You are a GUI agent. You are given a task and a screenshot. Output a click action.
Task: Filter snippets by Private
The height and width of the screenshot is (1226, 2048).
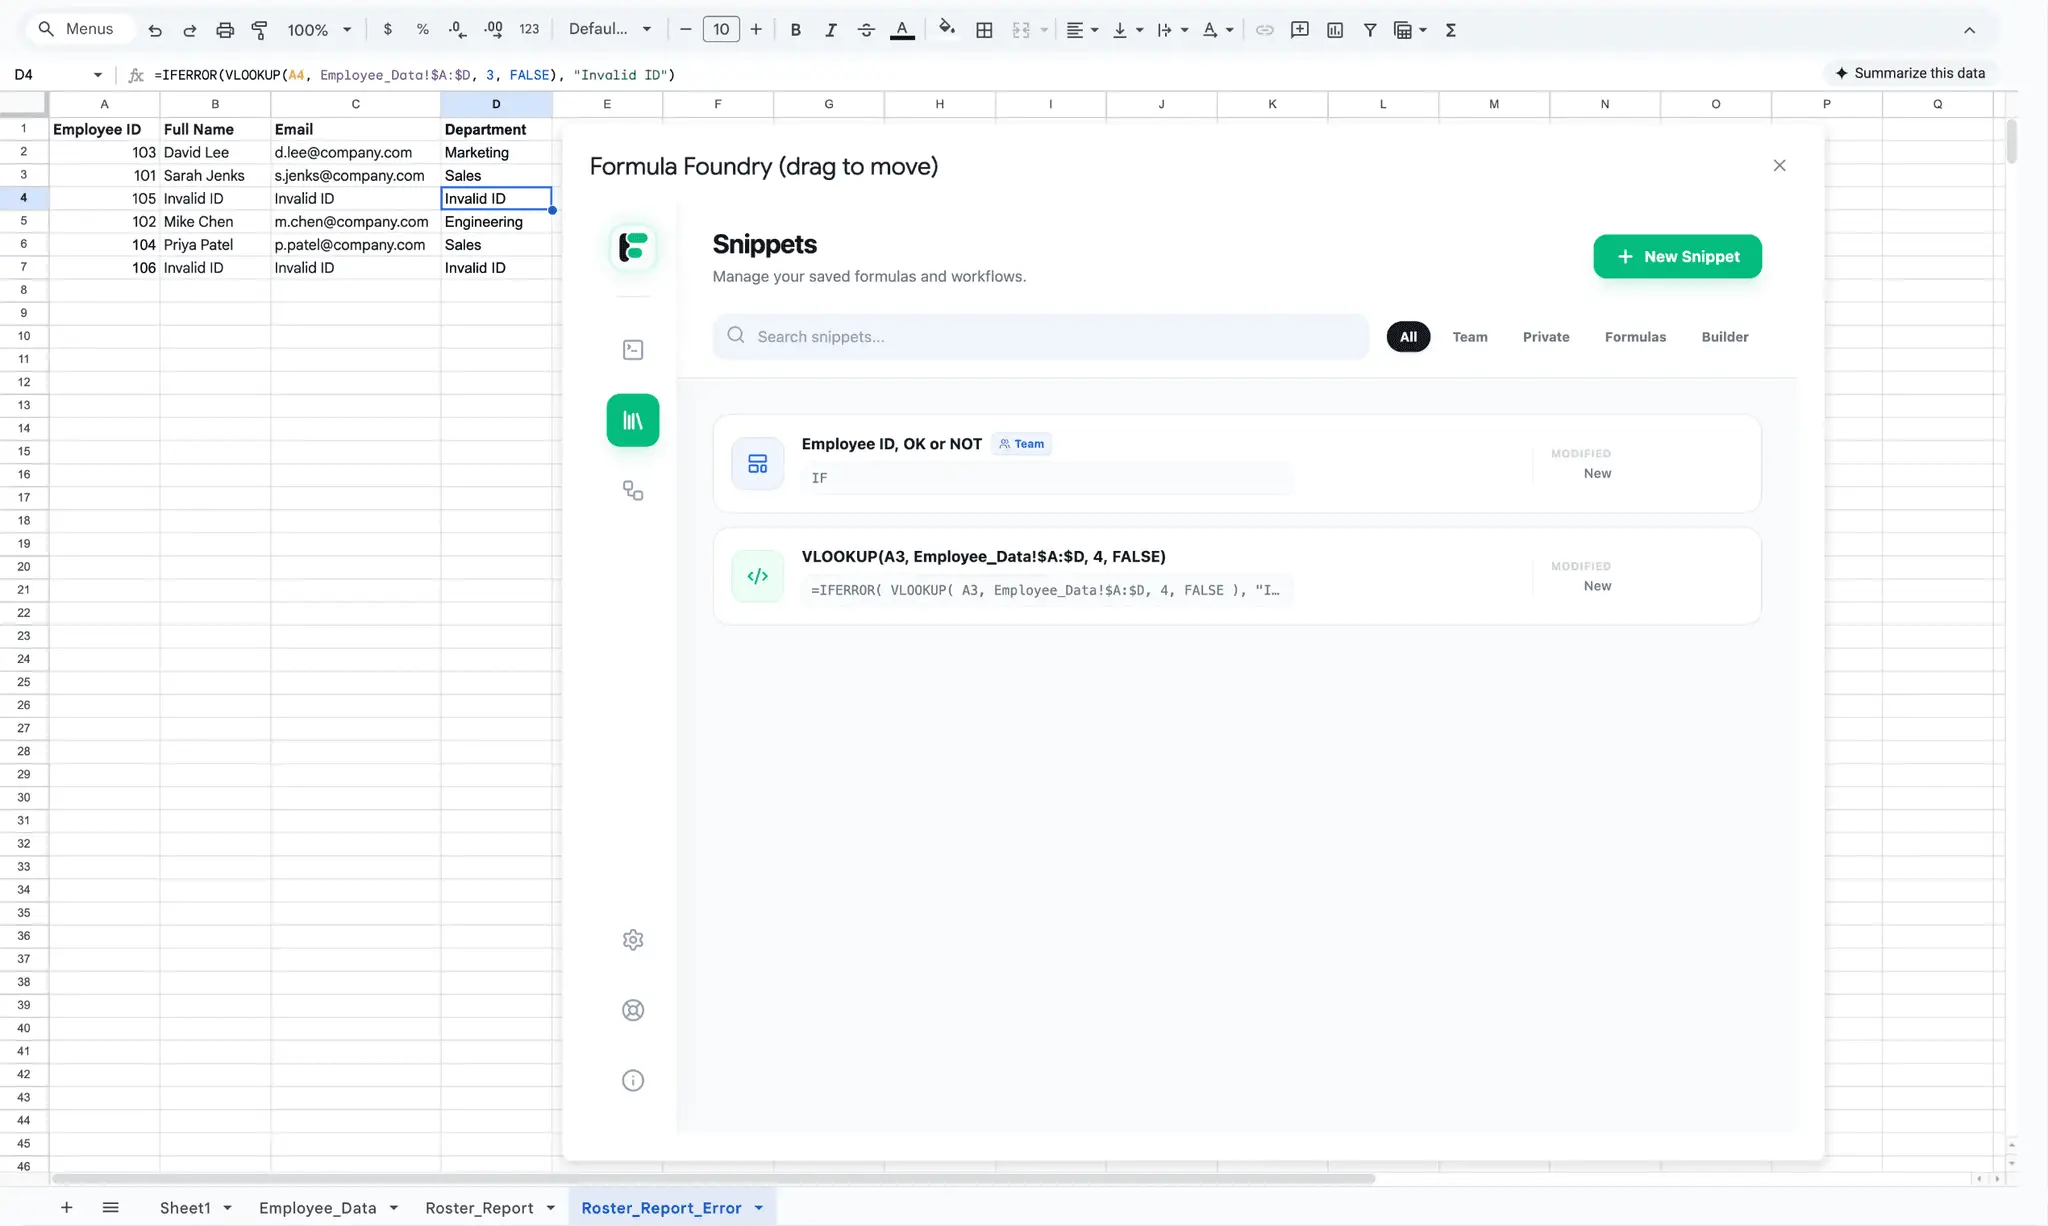click(1546, 337)
